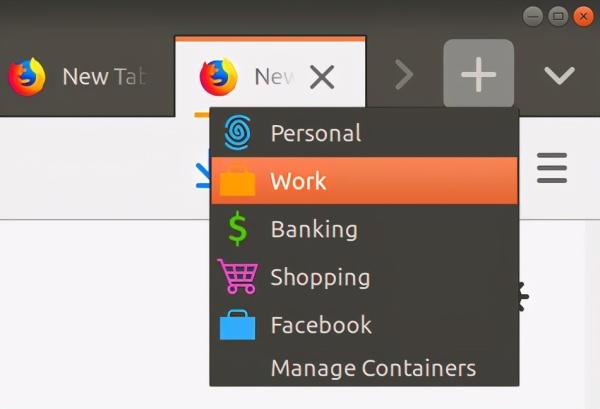
Task: Open the Firefox hamburger menu
Action: point(552,168)
